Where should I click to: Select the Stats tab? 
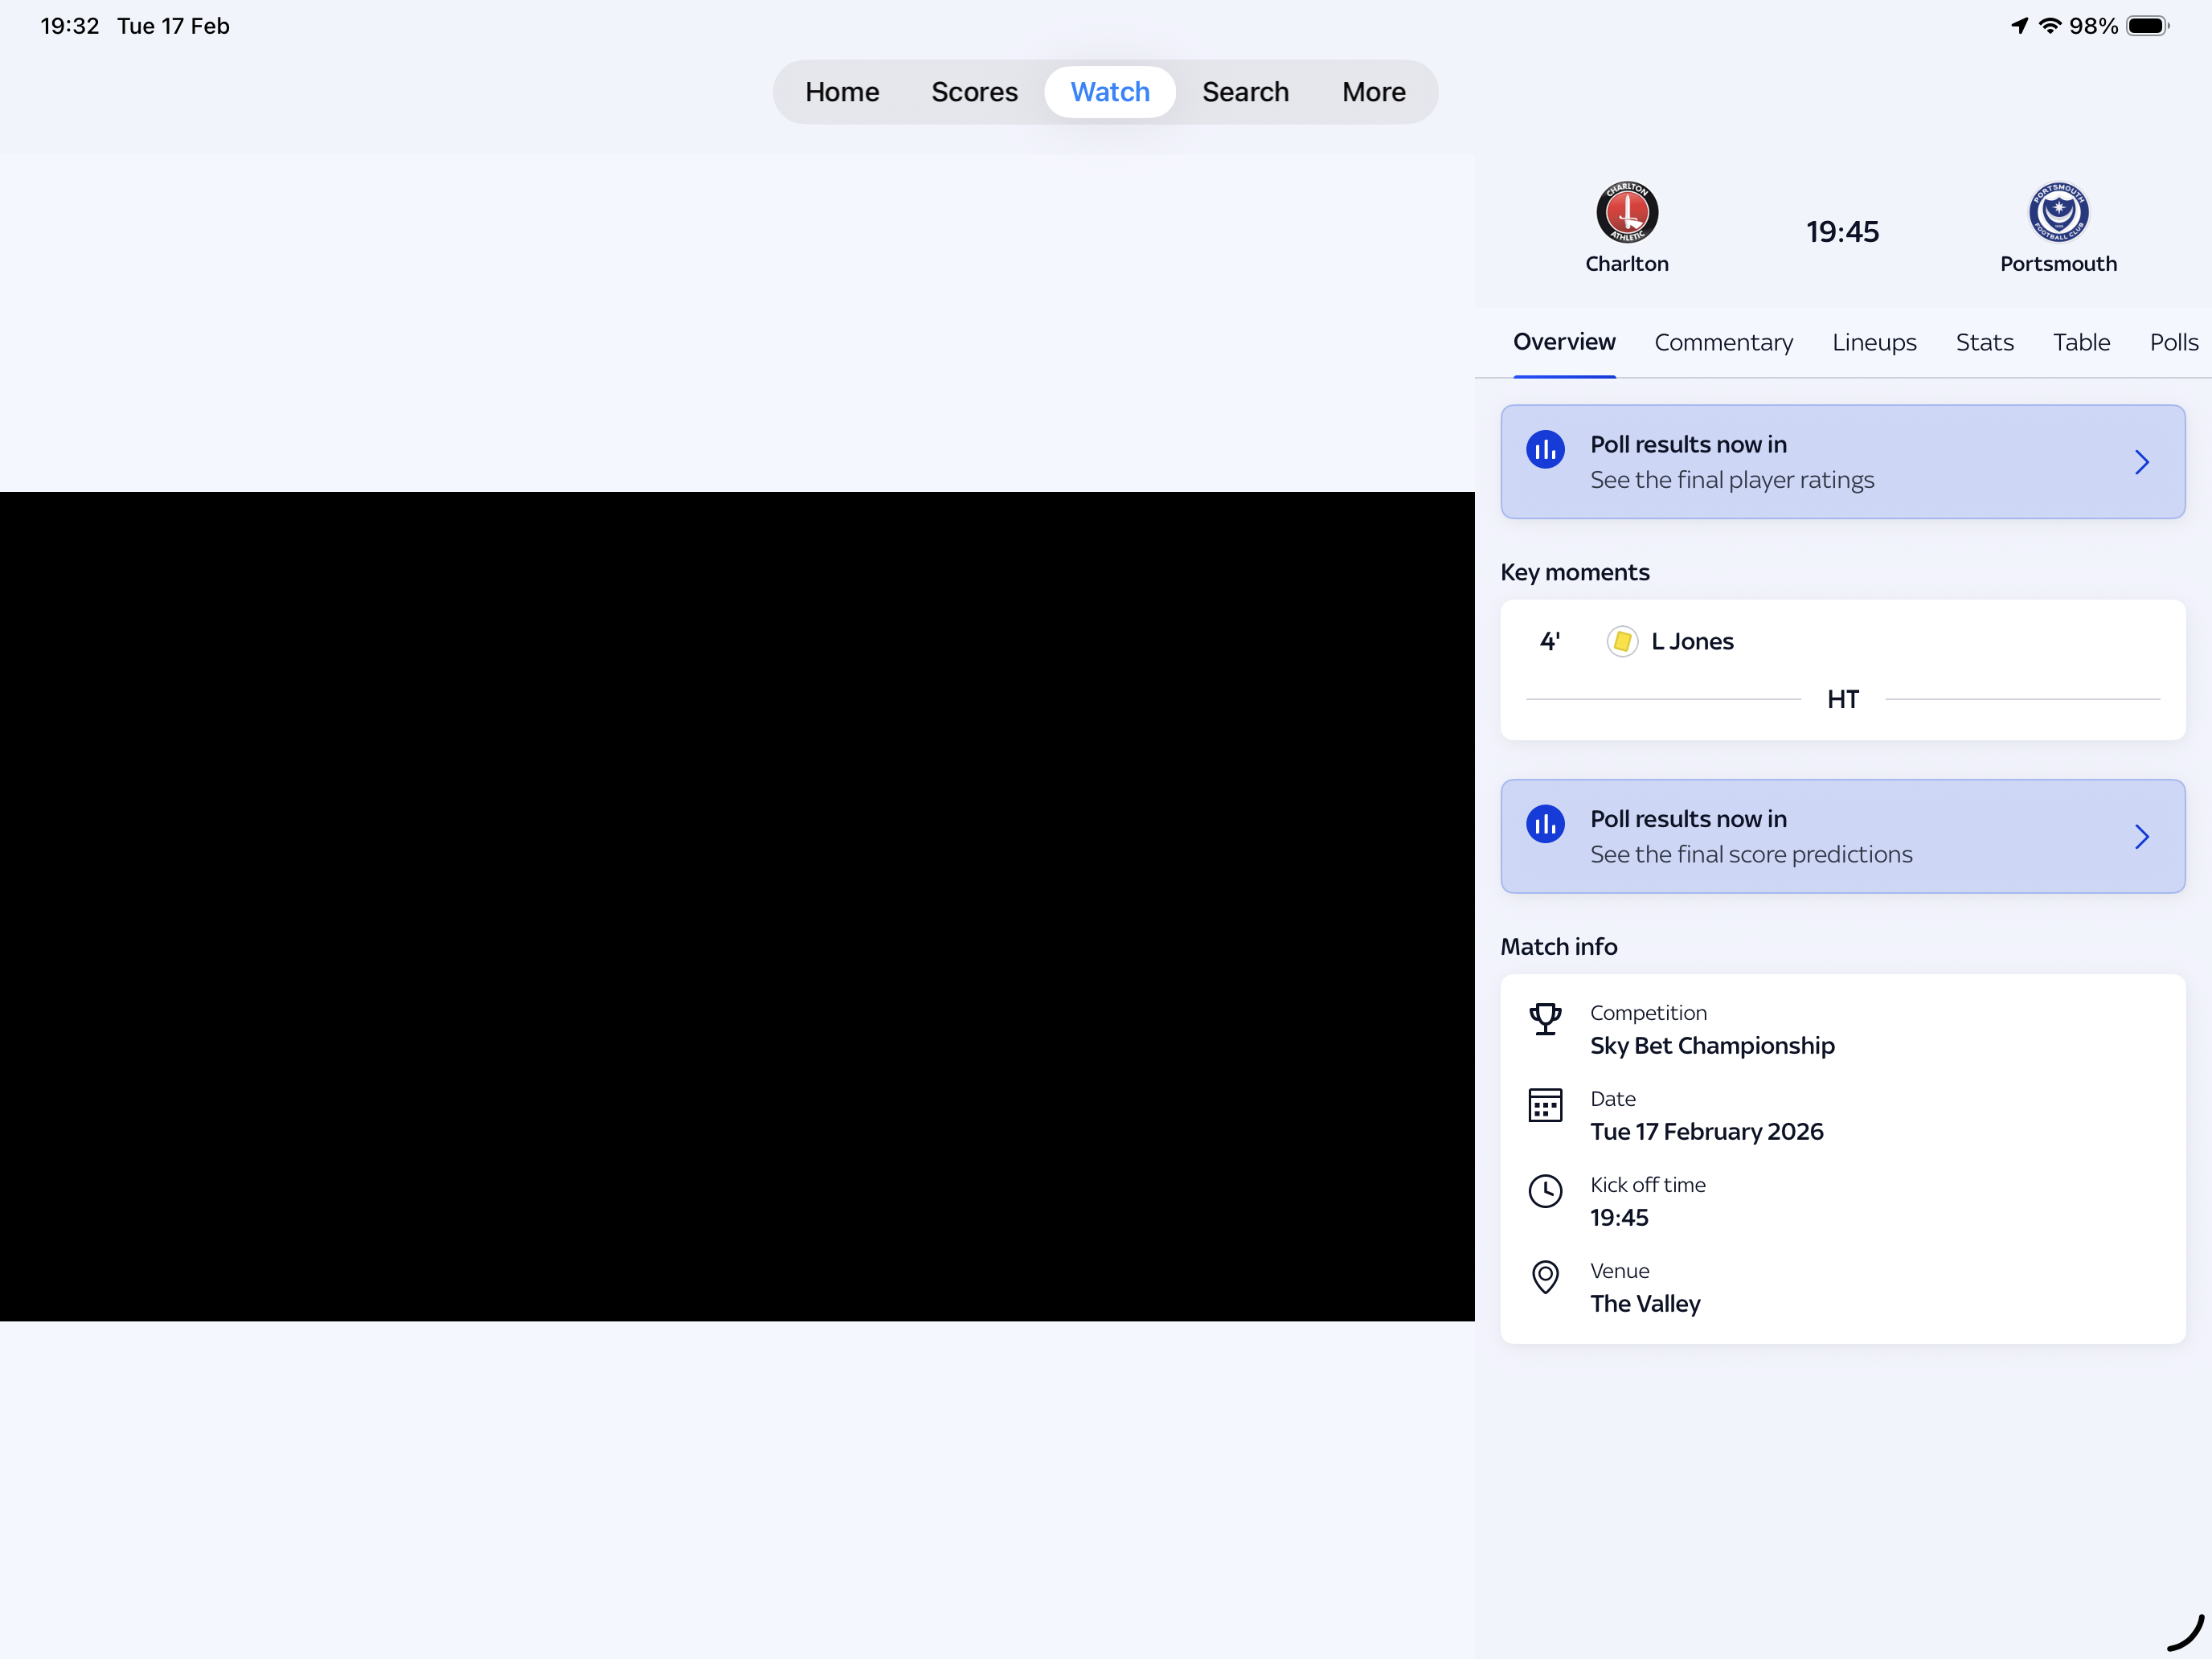[x=1984, y=343]
